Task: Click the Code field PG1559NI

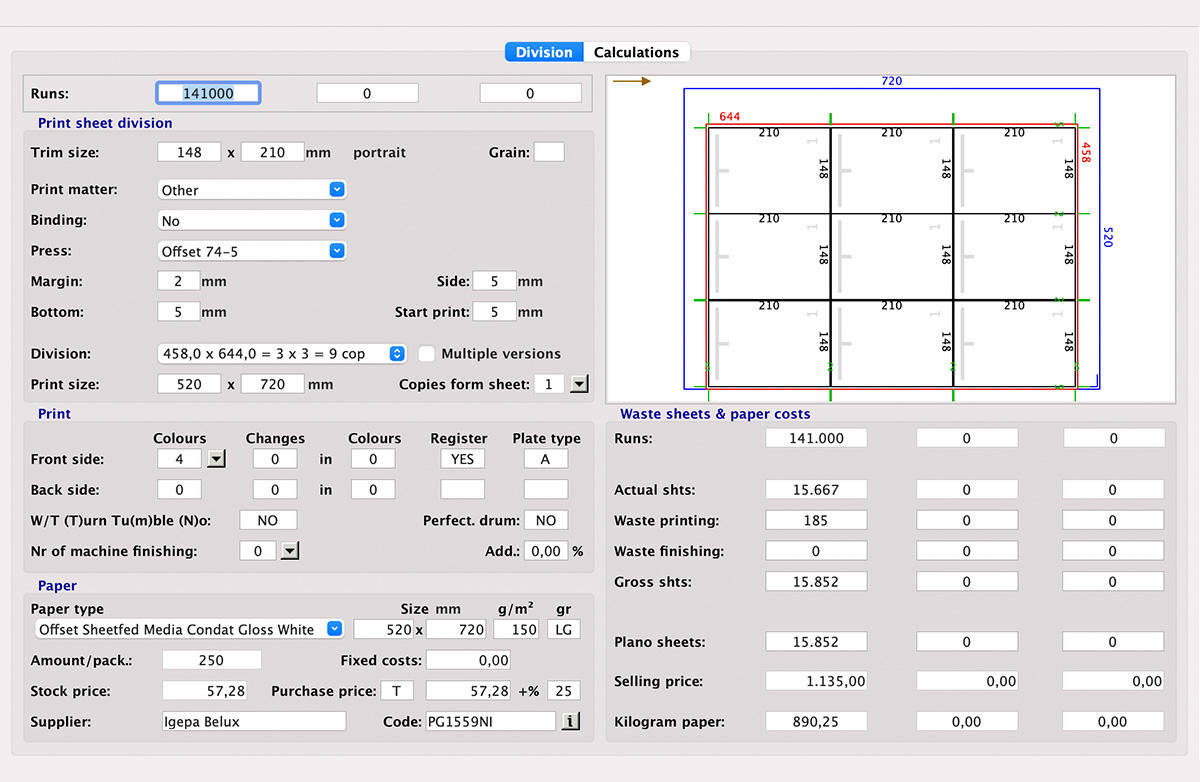Action: click(490, 721)
